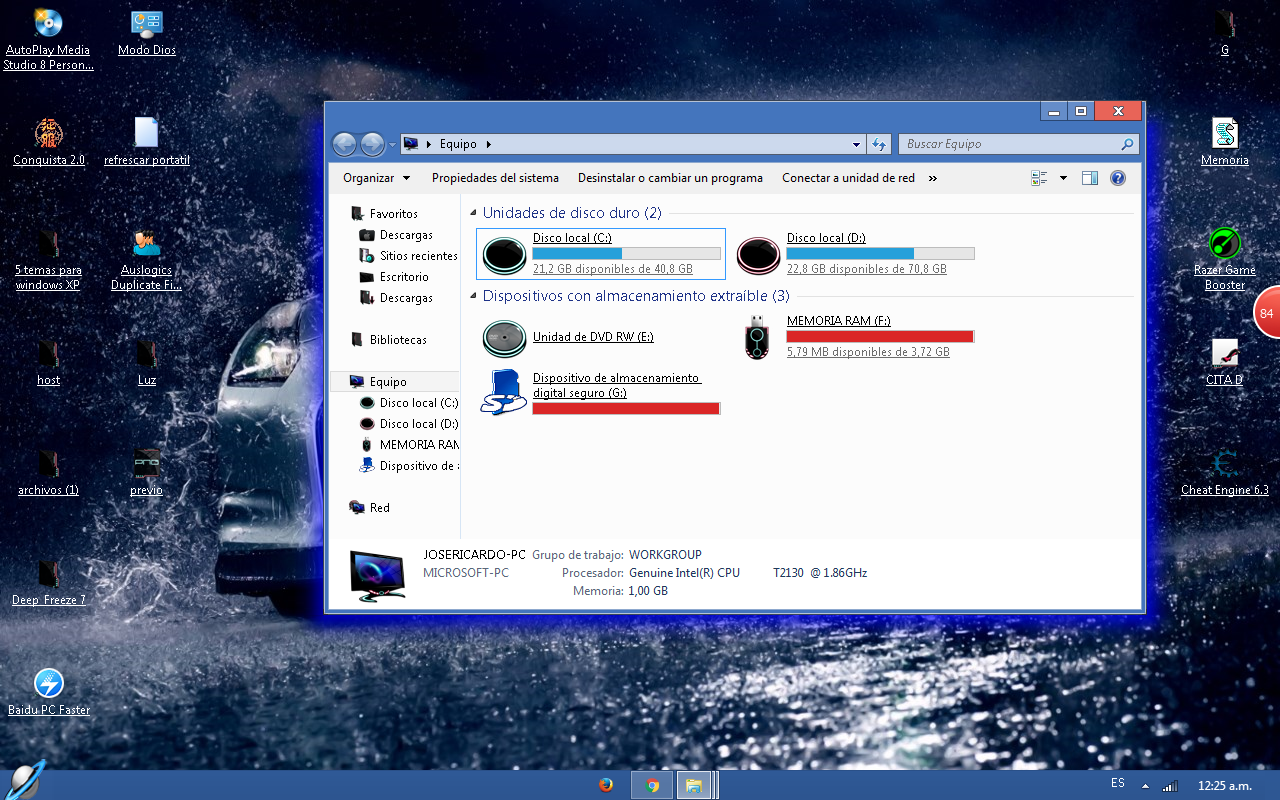Viewport: 1280px width, 800px height.
Task: Click the MEMORIA RAM (F:) red usage bar
Action: pyautogui.click(x=880, y=337)
